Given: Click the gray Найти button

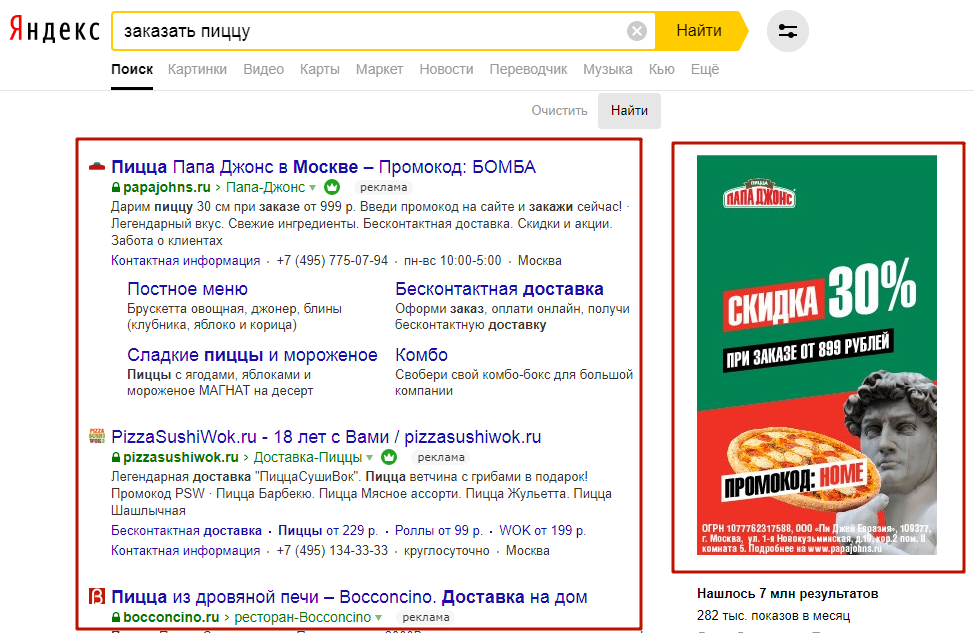Looking at the screenshot, I should pyautogui.click(x=629, y=111).
